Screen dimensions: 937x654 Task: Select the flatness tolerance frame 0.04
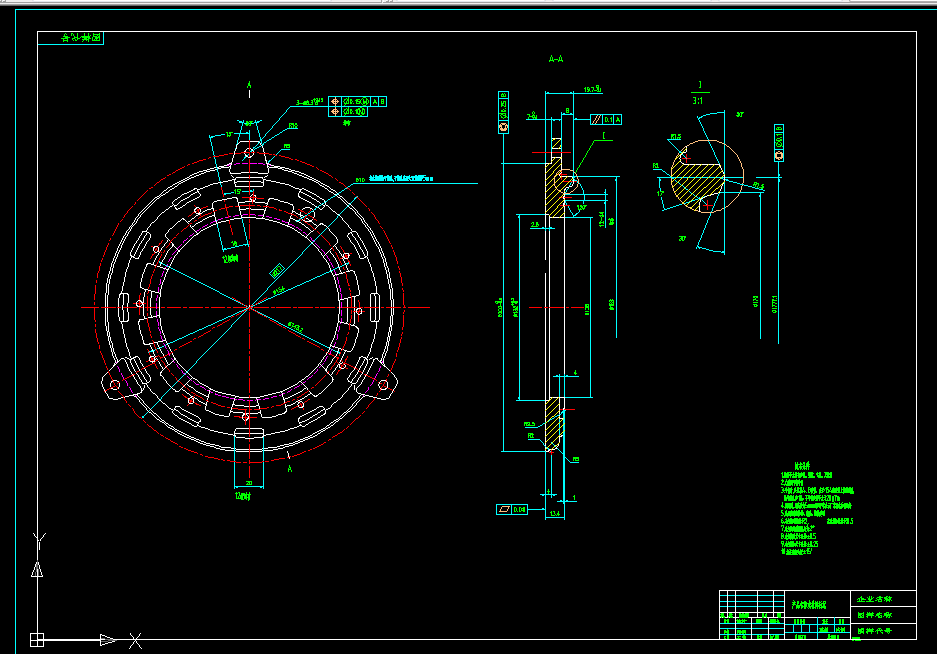512,509
